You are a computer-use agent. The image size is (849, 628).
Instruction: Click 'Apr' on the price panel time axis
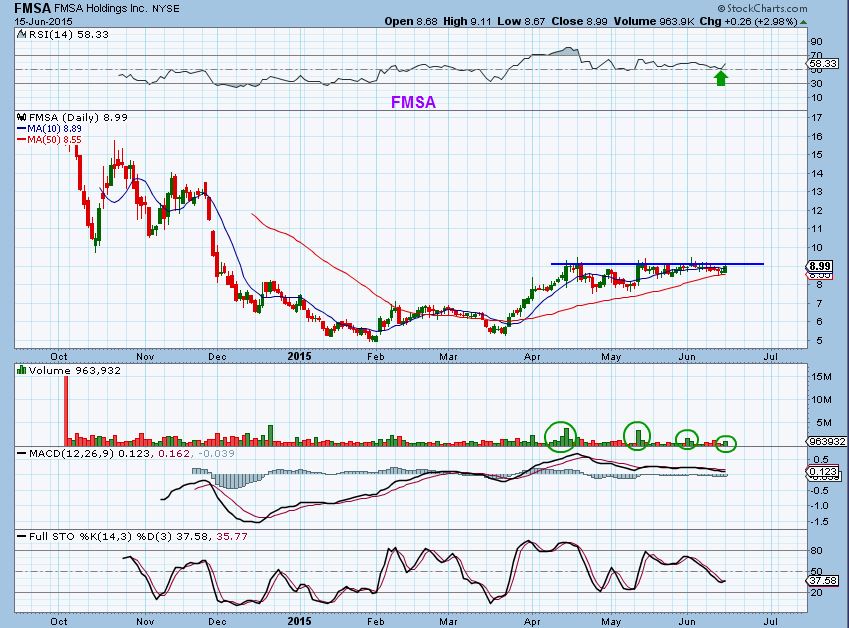[x=532, y=356]
